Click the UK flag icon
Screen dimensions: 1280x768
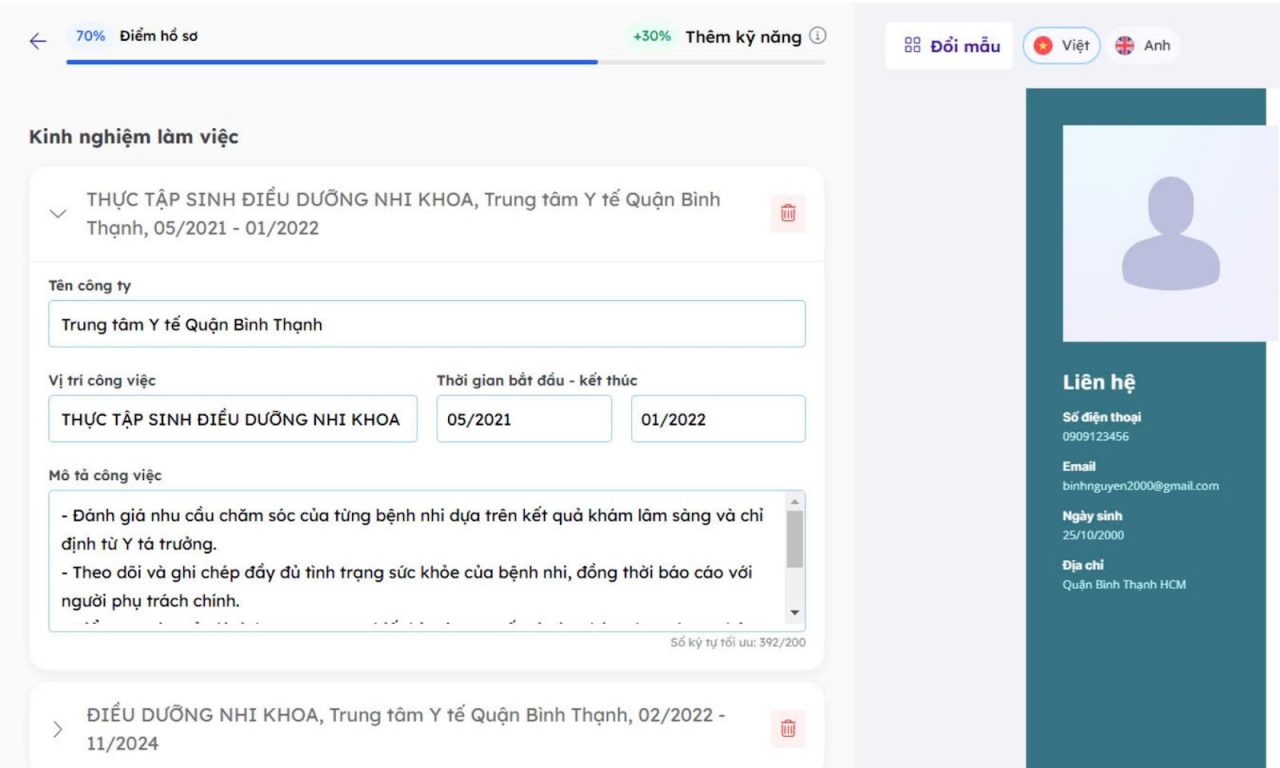click(1125, 46)
